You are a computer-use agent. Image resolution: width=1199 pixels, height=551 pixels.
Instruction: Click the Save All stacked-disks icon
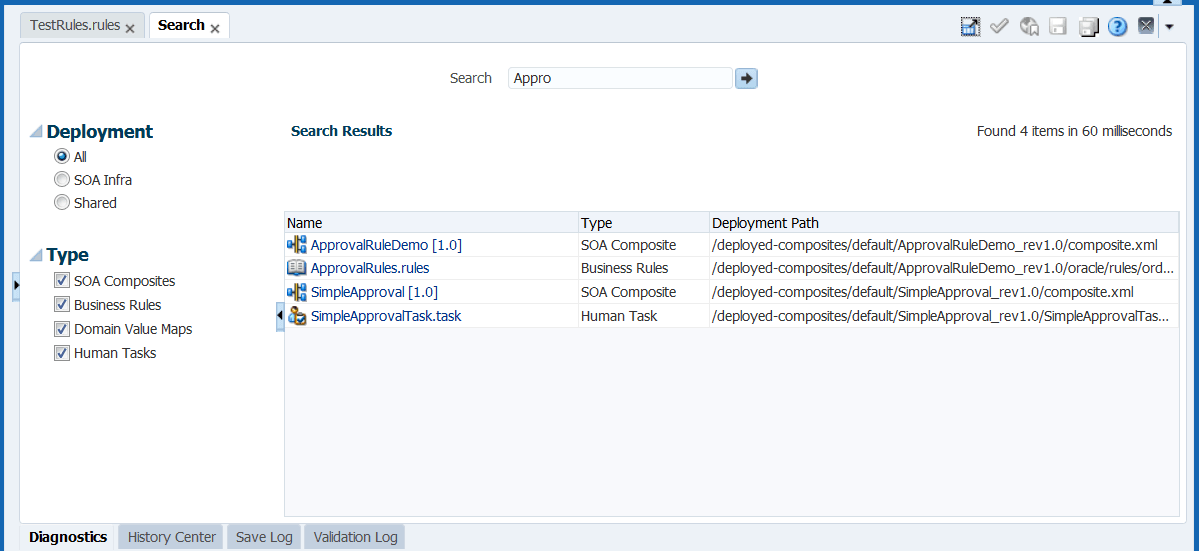click(x=1088, y=28)
